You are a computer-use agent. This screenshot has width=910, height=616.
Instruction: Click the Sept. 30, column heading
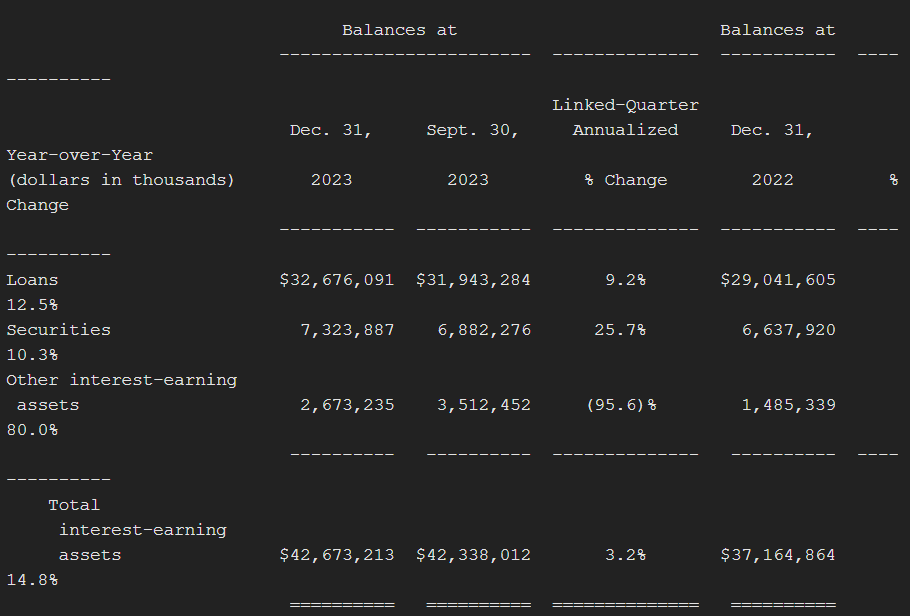473,130
